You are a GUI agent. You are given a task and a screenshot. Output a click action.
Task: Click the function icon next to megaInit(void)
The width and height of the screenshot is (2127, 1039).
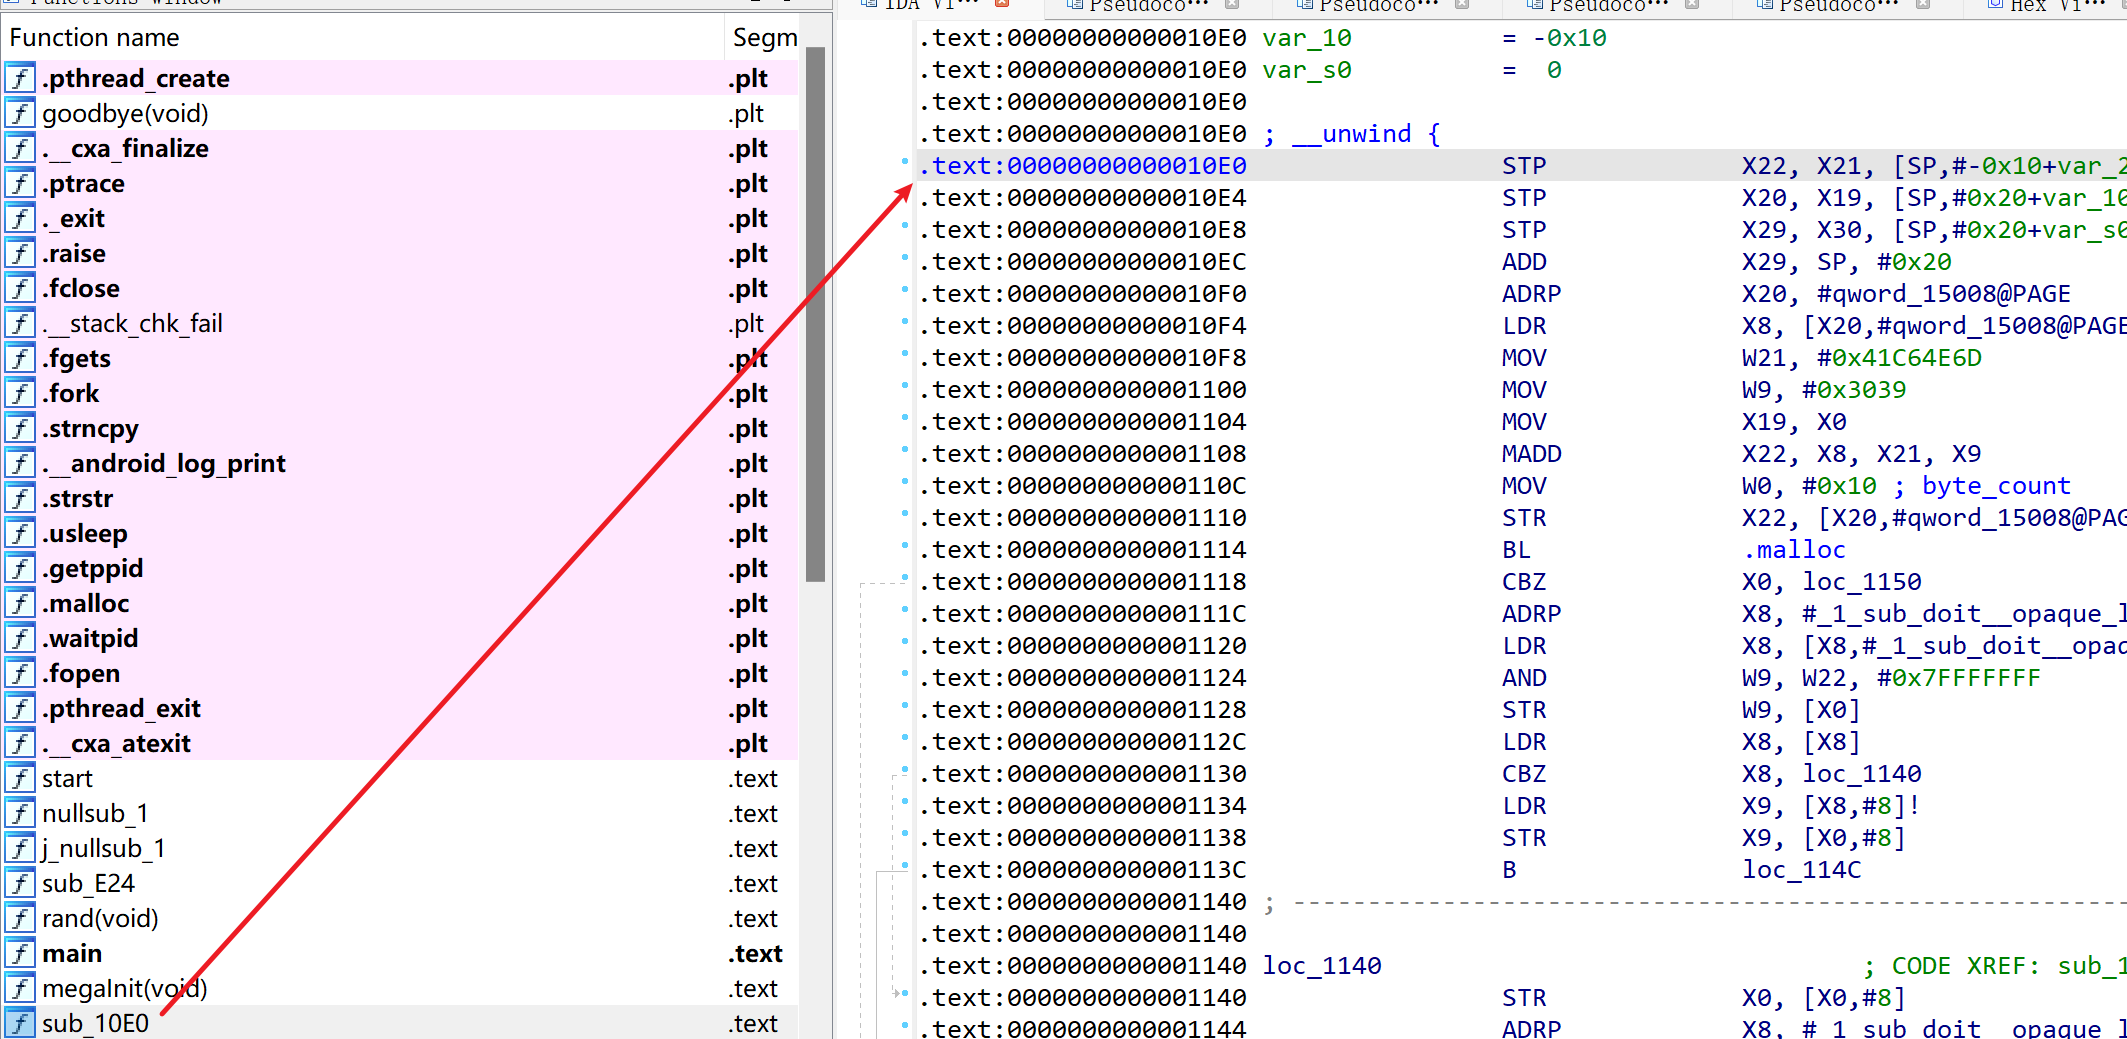click(x=20, y=988)
